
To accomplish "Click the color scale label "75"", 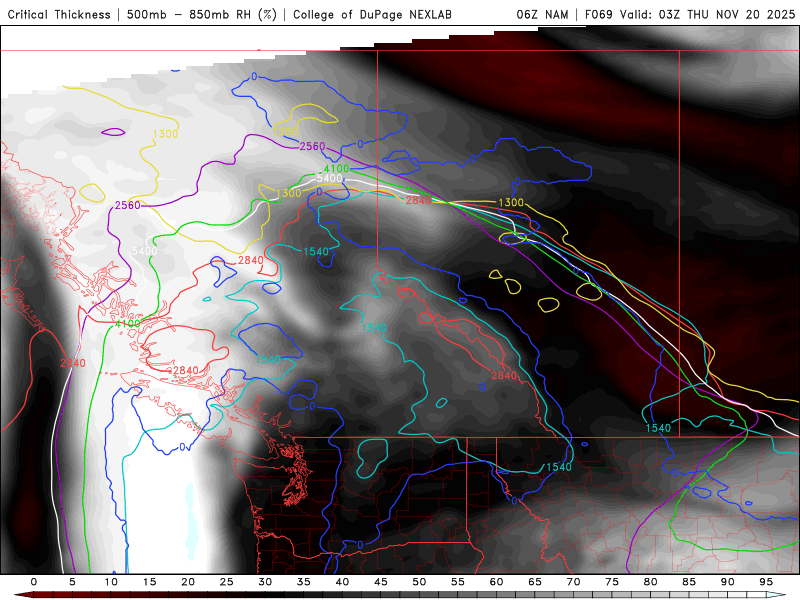I will 612,582.
